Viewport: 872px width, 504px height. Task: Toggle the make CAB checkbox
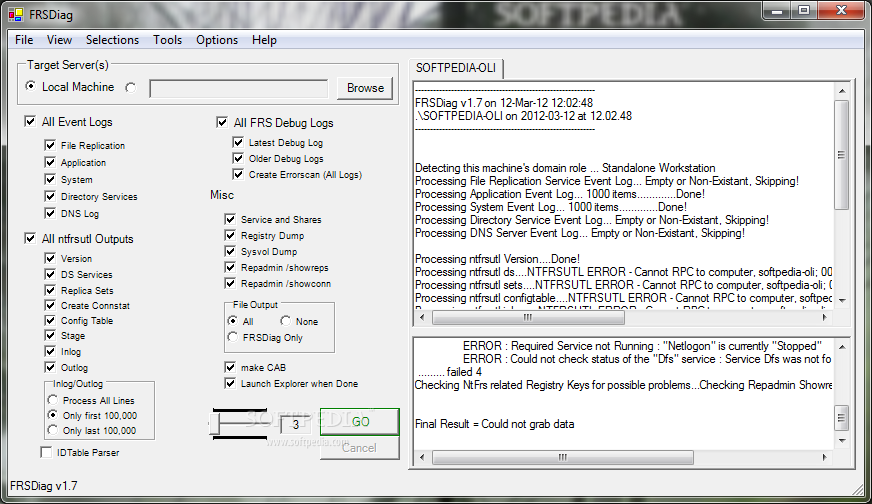(230, 367)
